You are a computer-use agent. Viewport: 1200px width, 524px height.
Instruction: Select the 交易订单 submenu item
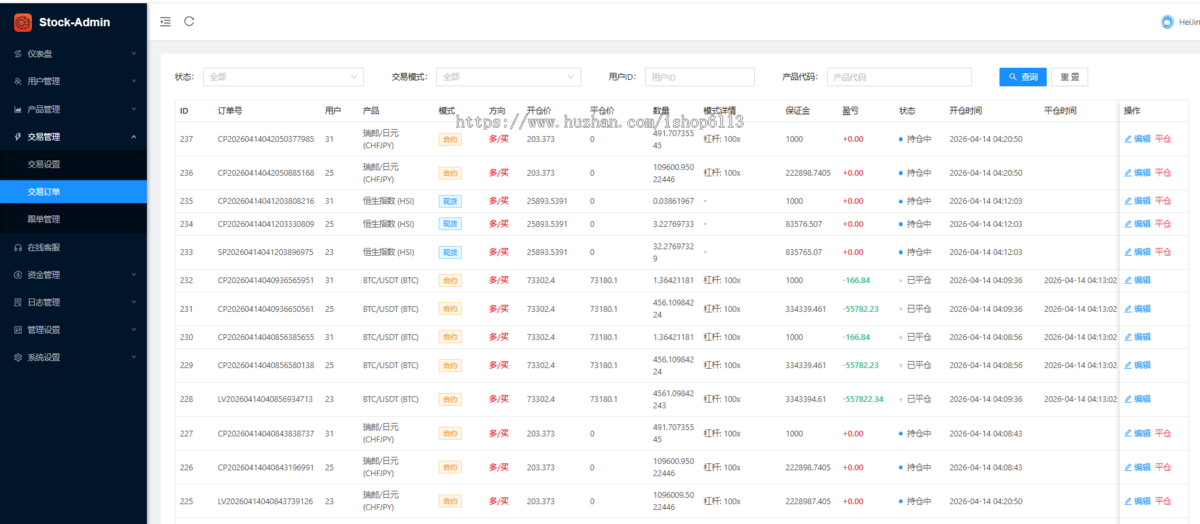pos(73,192)
